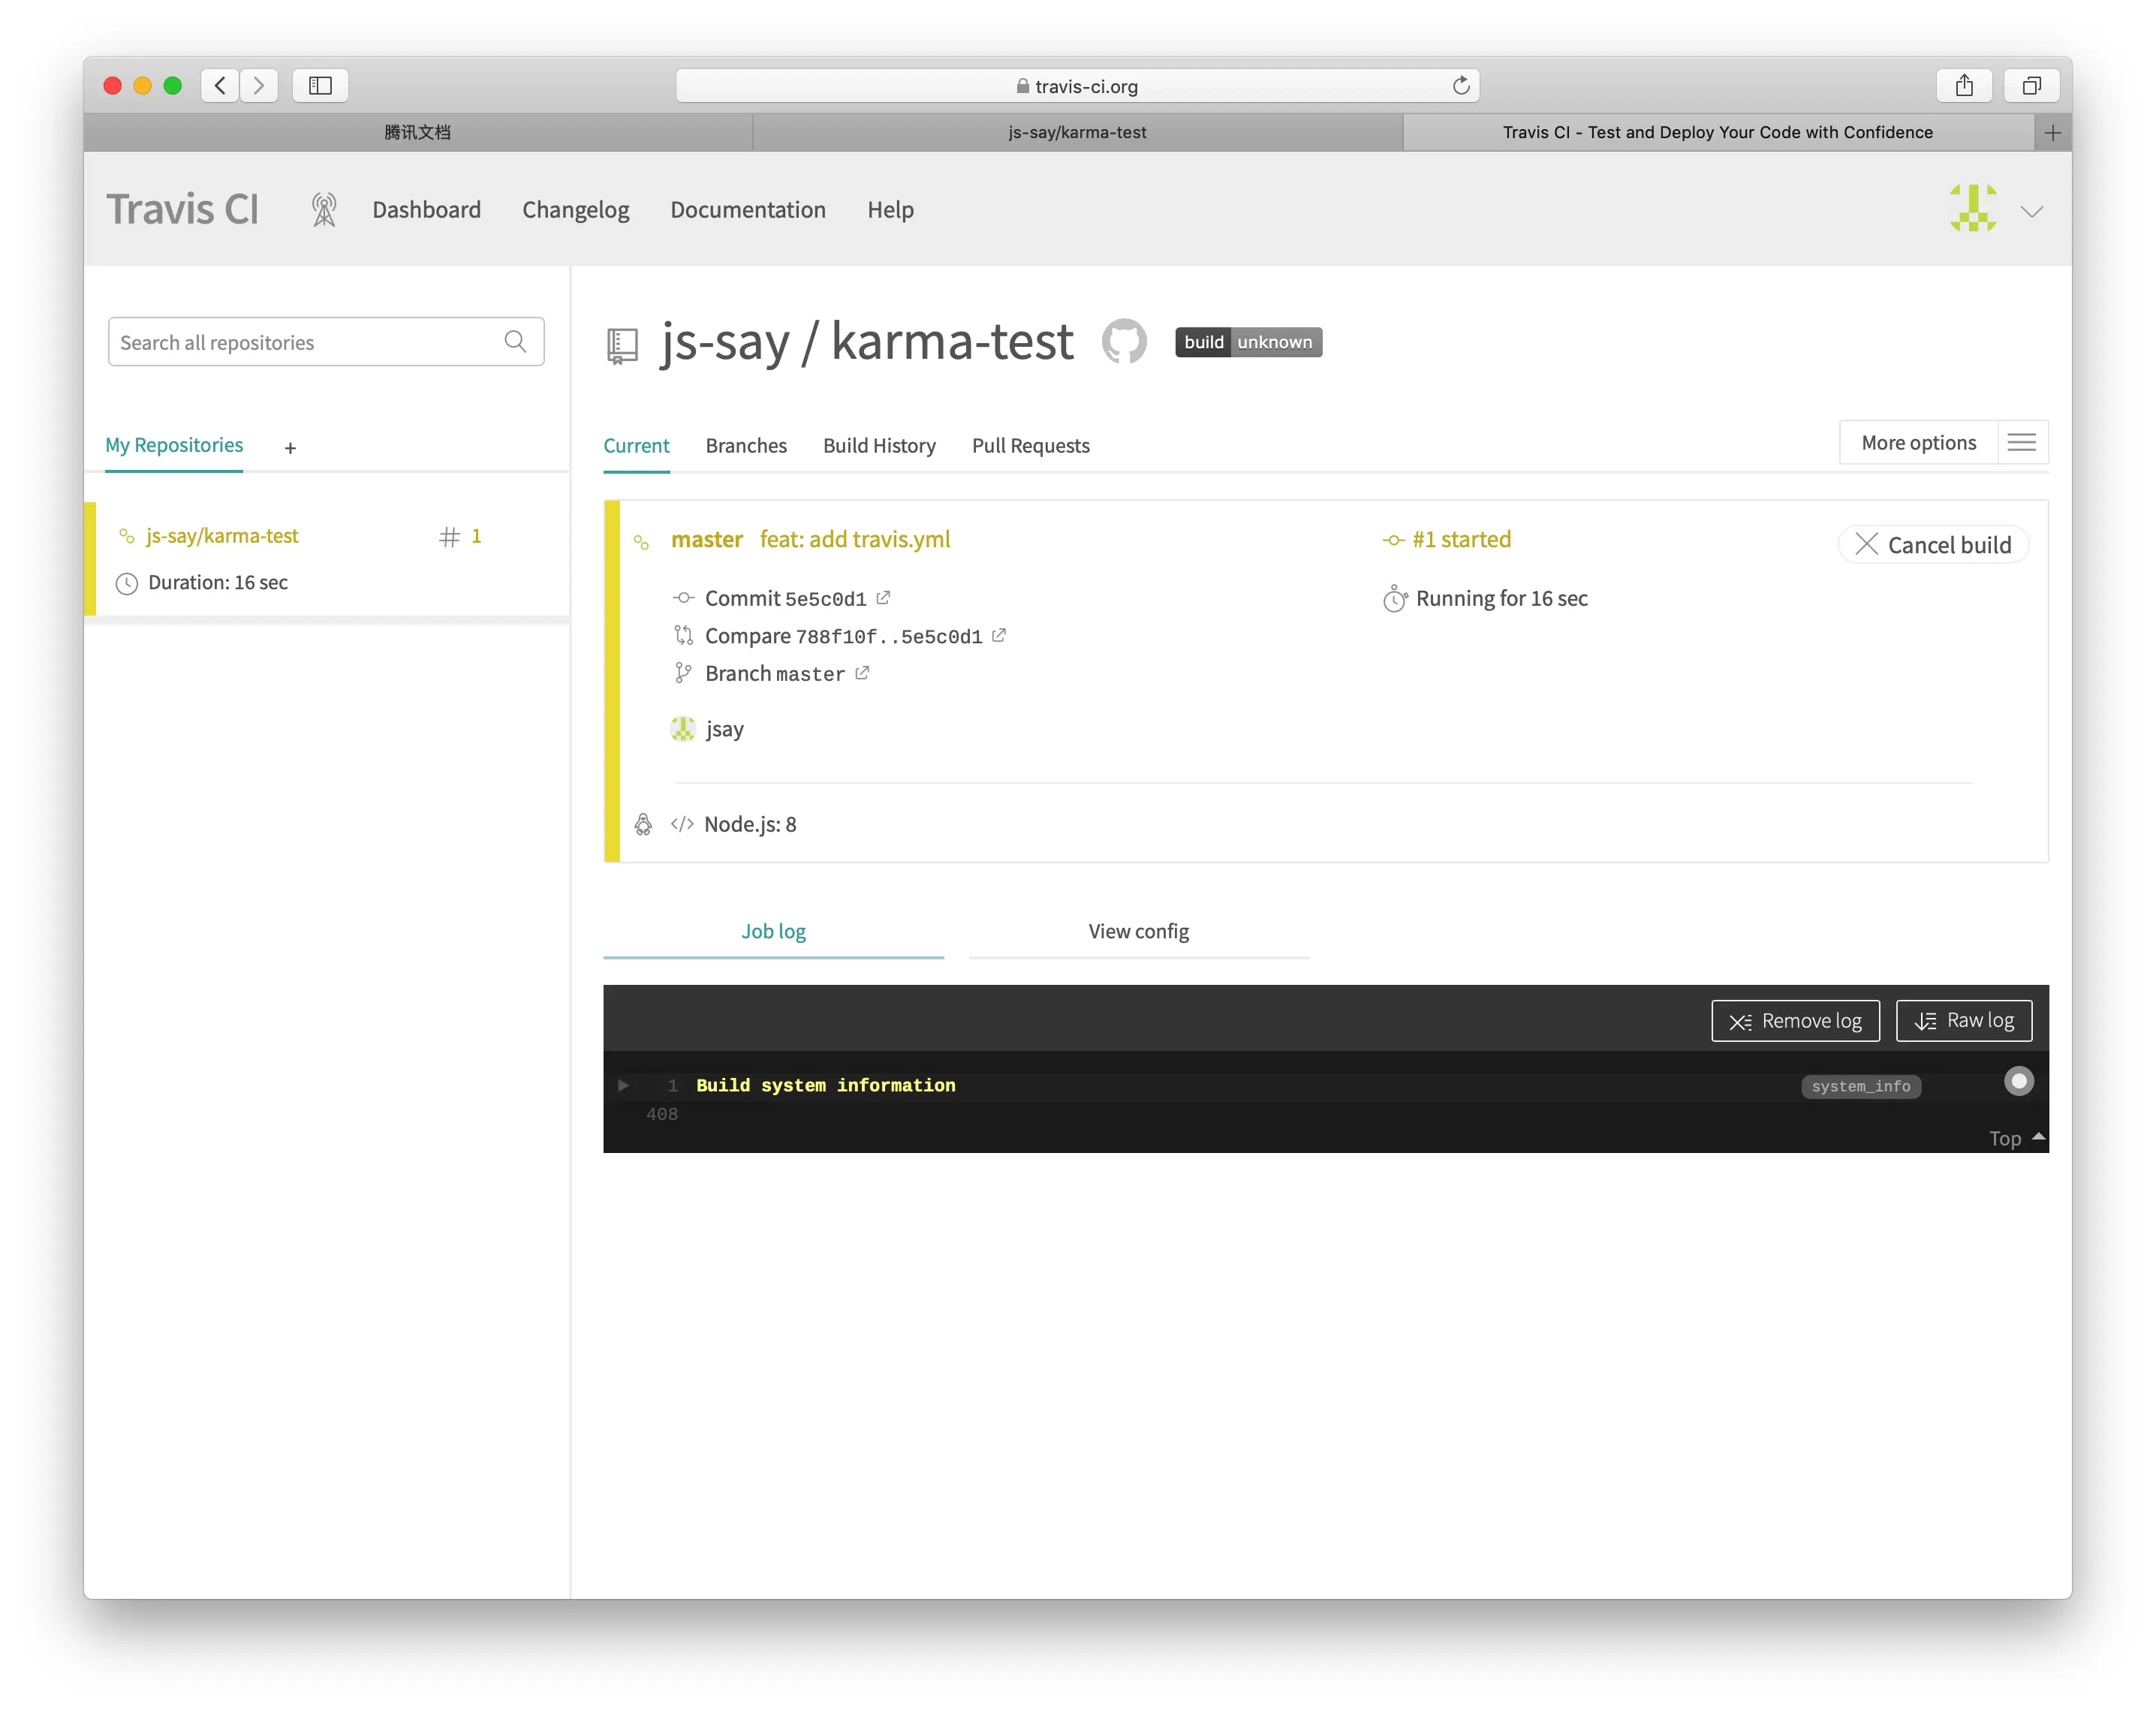Image resolution: width=2156 pixels, height=1710 pixels.
Task: Click the Cancel build button
Action: pos(1933,544)
